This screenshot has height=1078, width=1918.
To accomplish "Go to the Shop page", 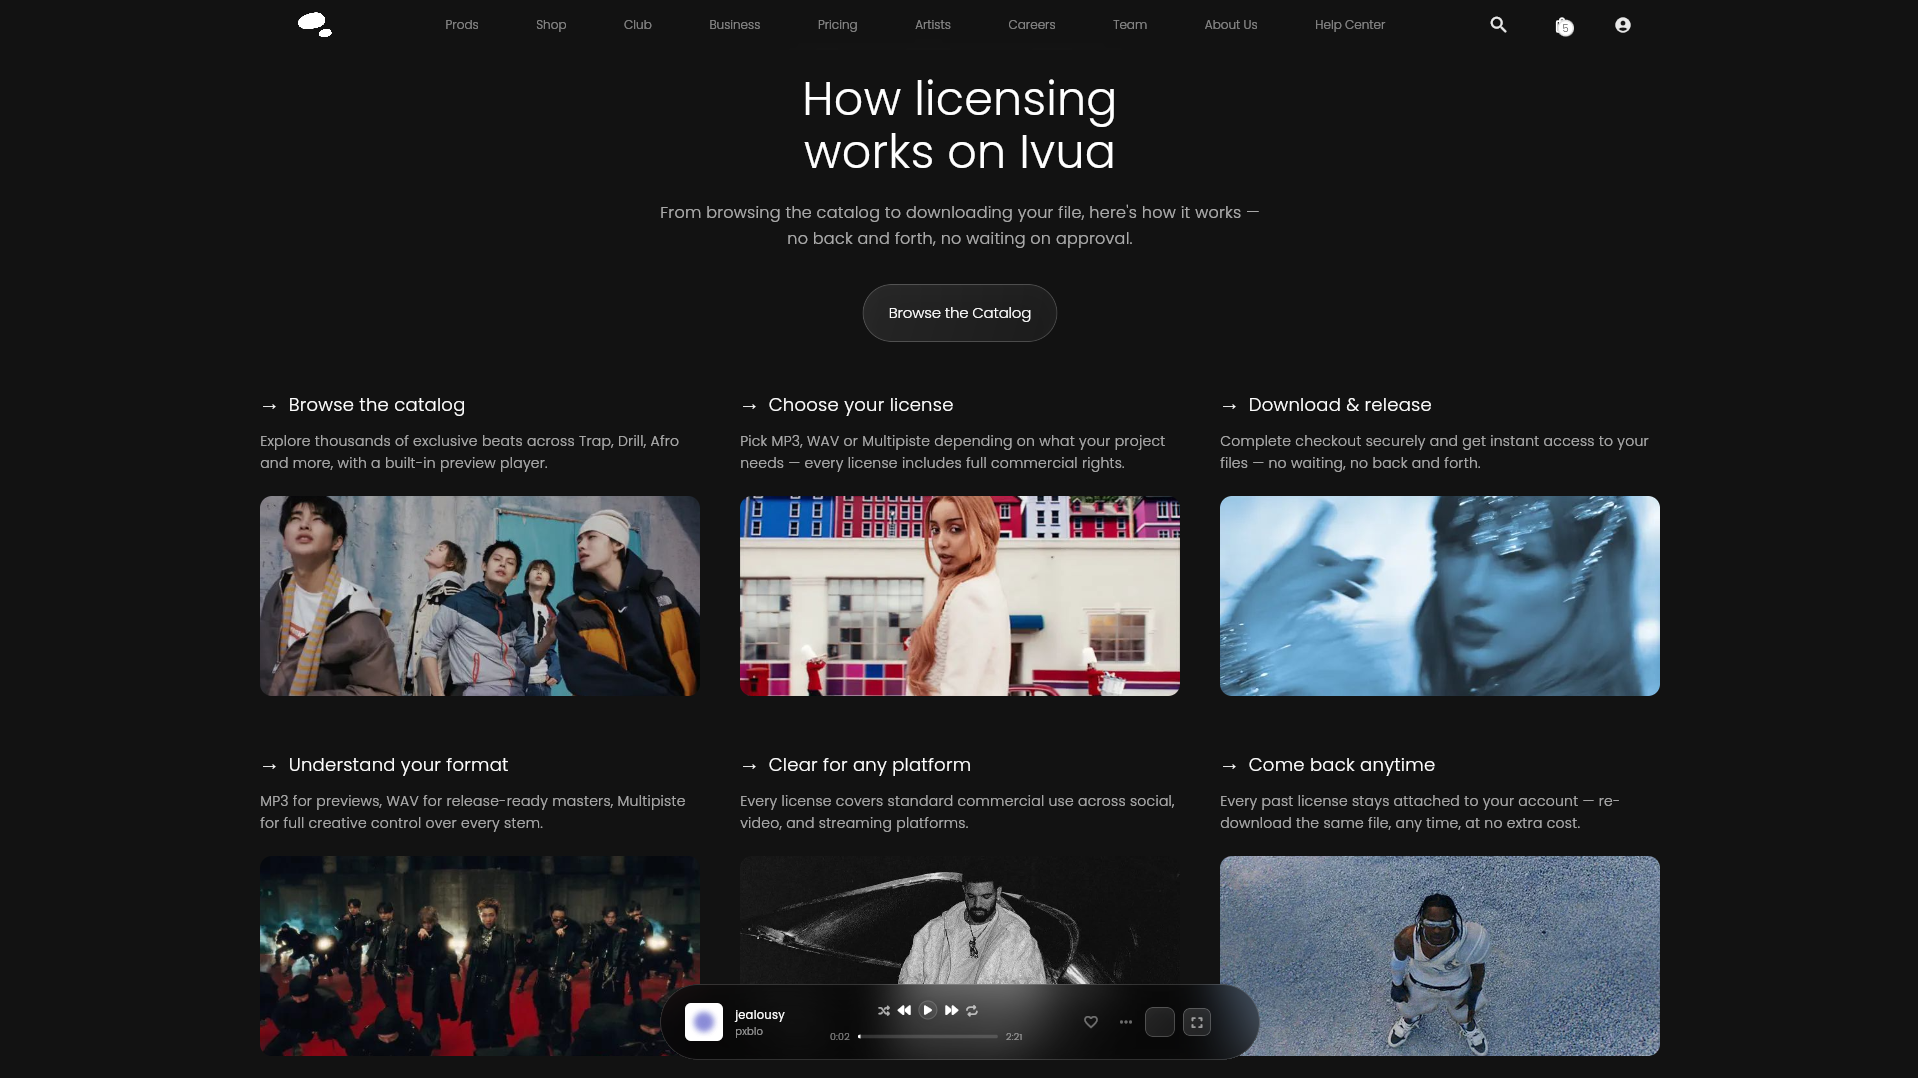I will tap(551, 25).
